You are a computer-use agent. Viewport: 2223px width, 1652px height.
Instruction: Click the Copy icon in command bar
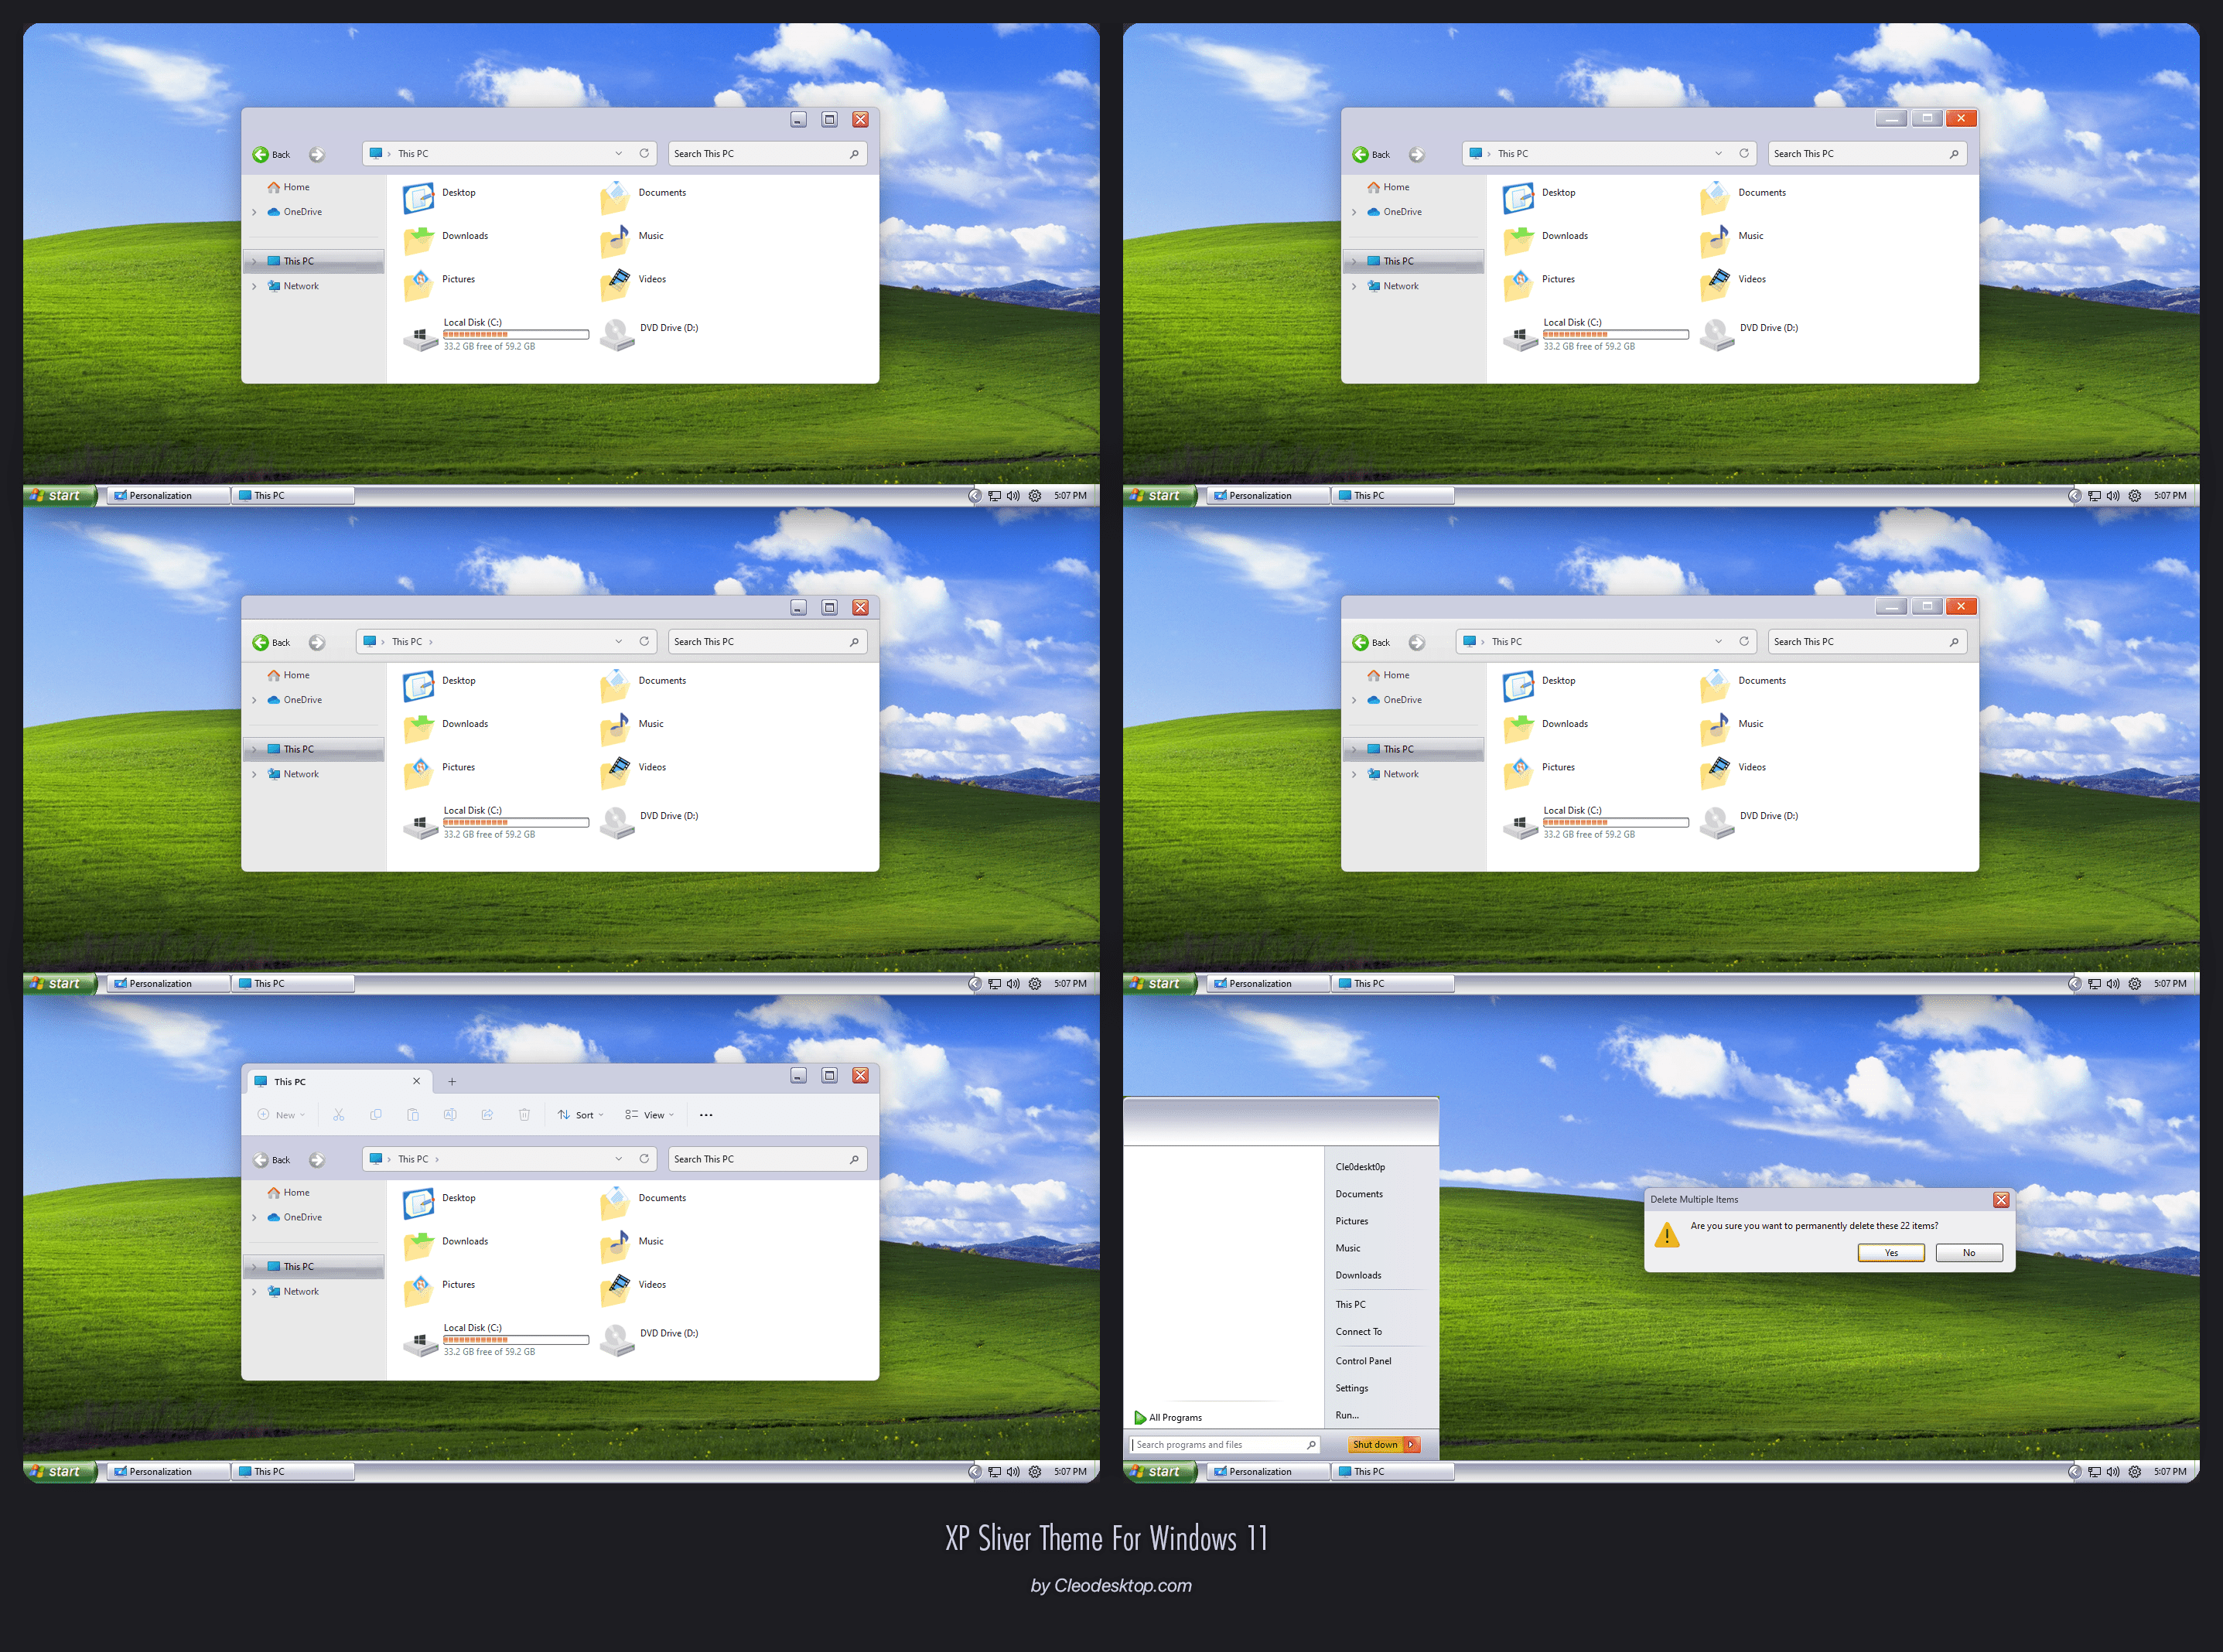click(376, 1114)
